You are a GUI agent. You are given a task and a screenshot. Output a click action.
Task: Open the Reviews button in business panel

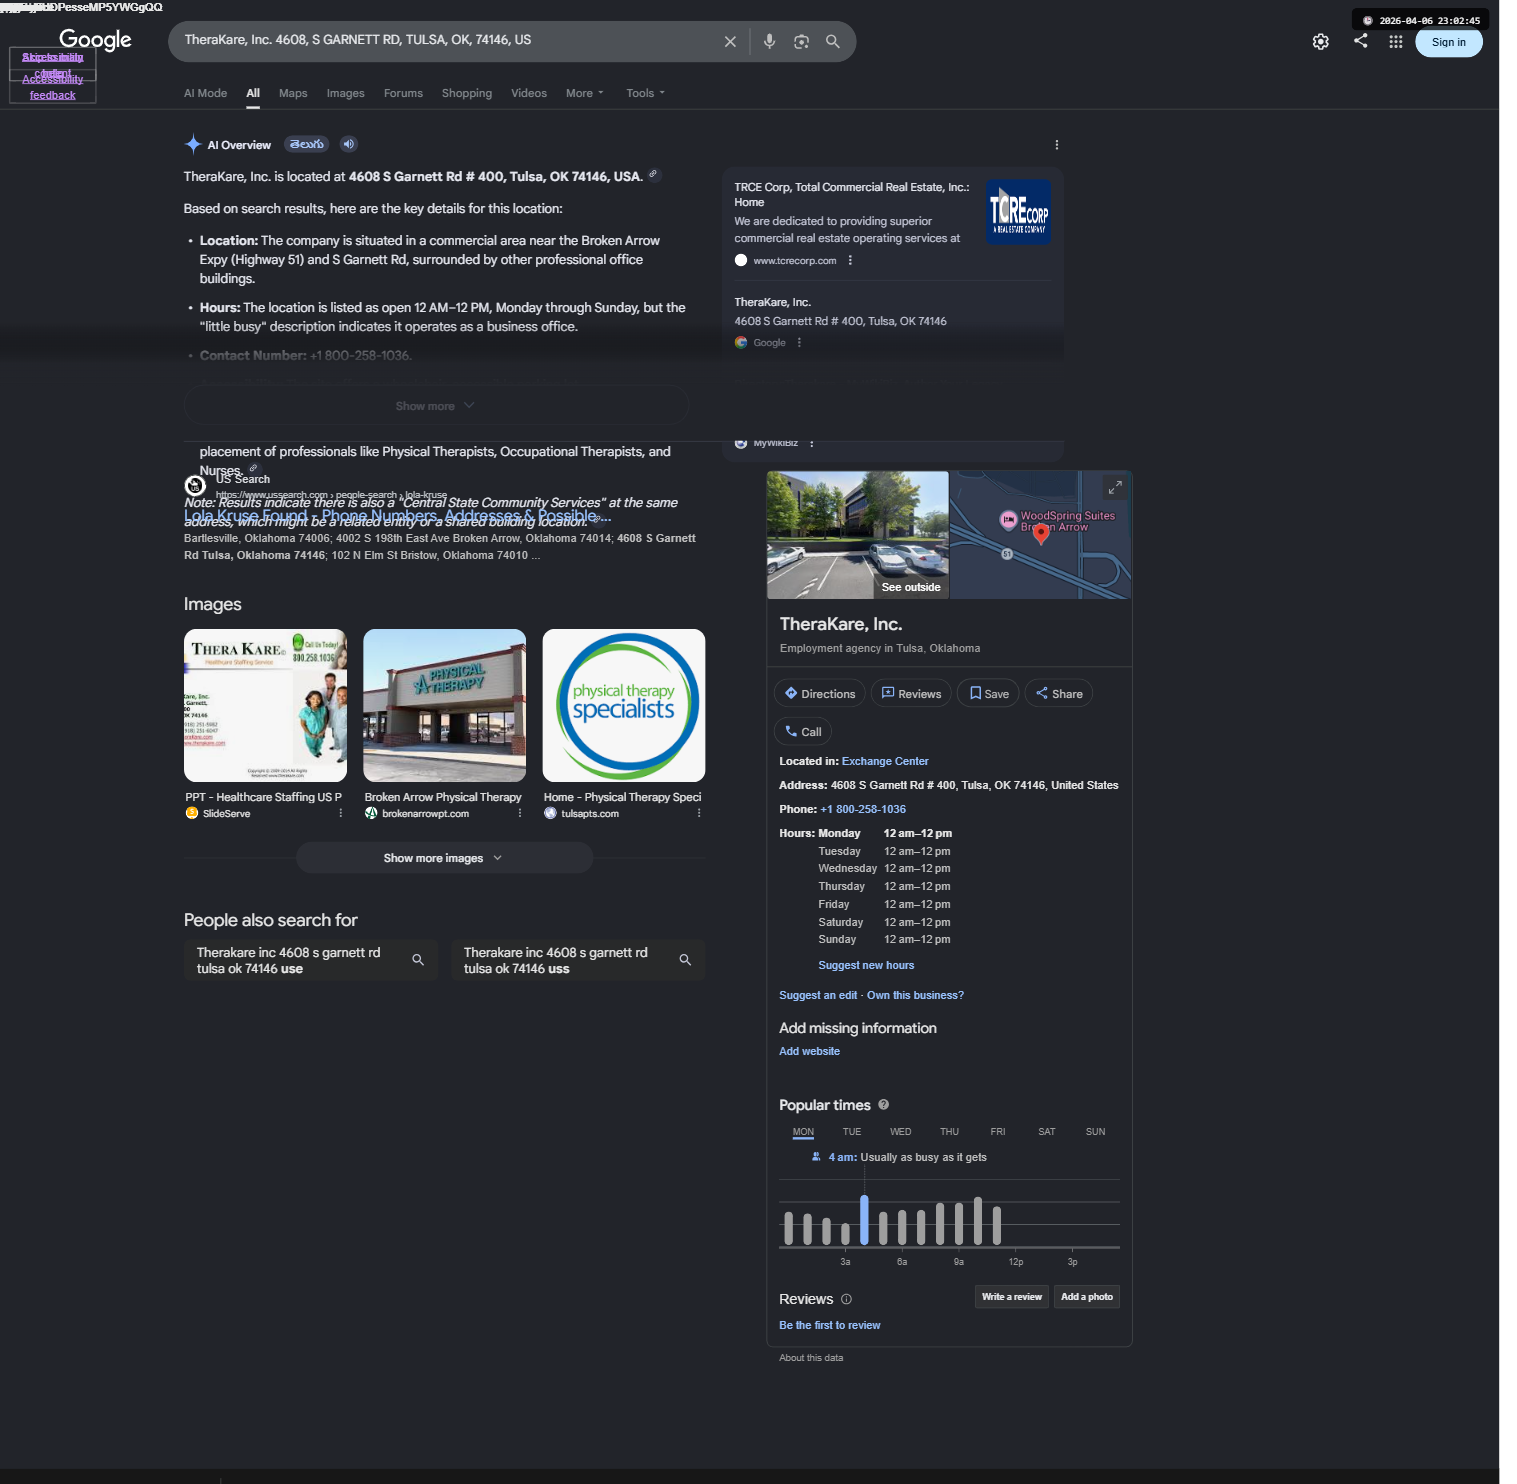coord(911,694)
